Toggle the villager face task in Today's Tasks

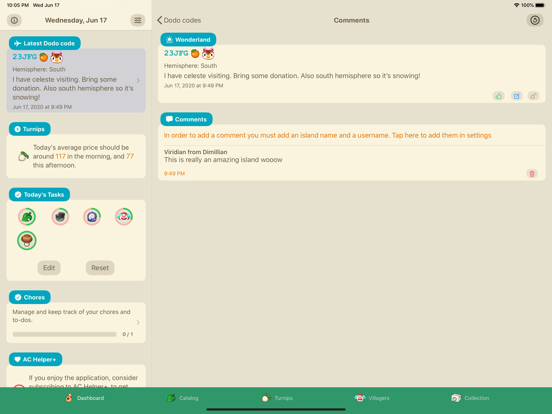124,217
